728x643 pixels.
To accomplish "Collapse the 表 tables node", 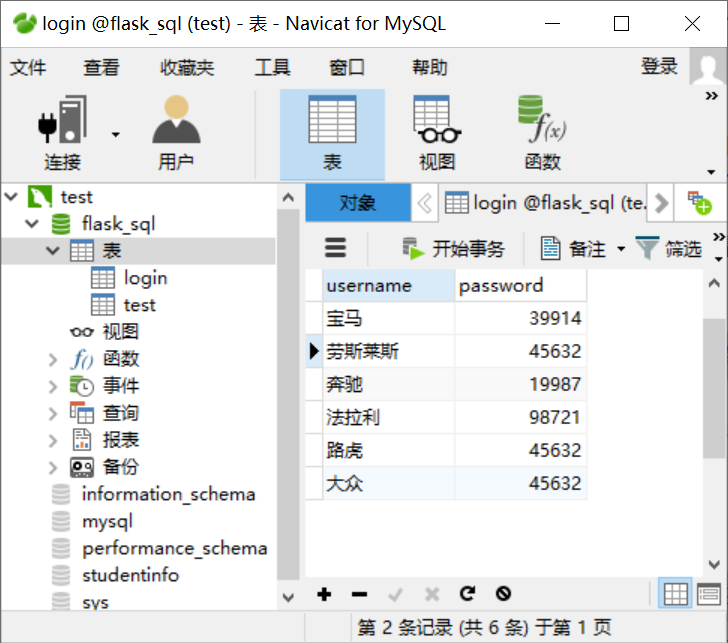I will (52, 251).
